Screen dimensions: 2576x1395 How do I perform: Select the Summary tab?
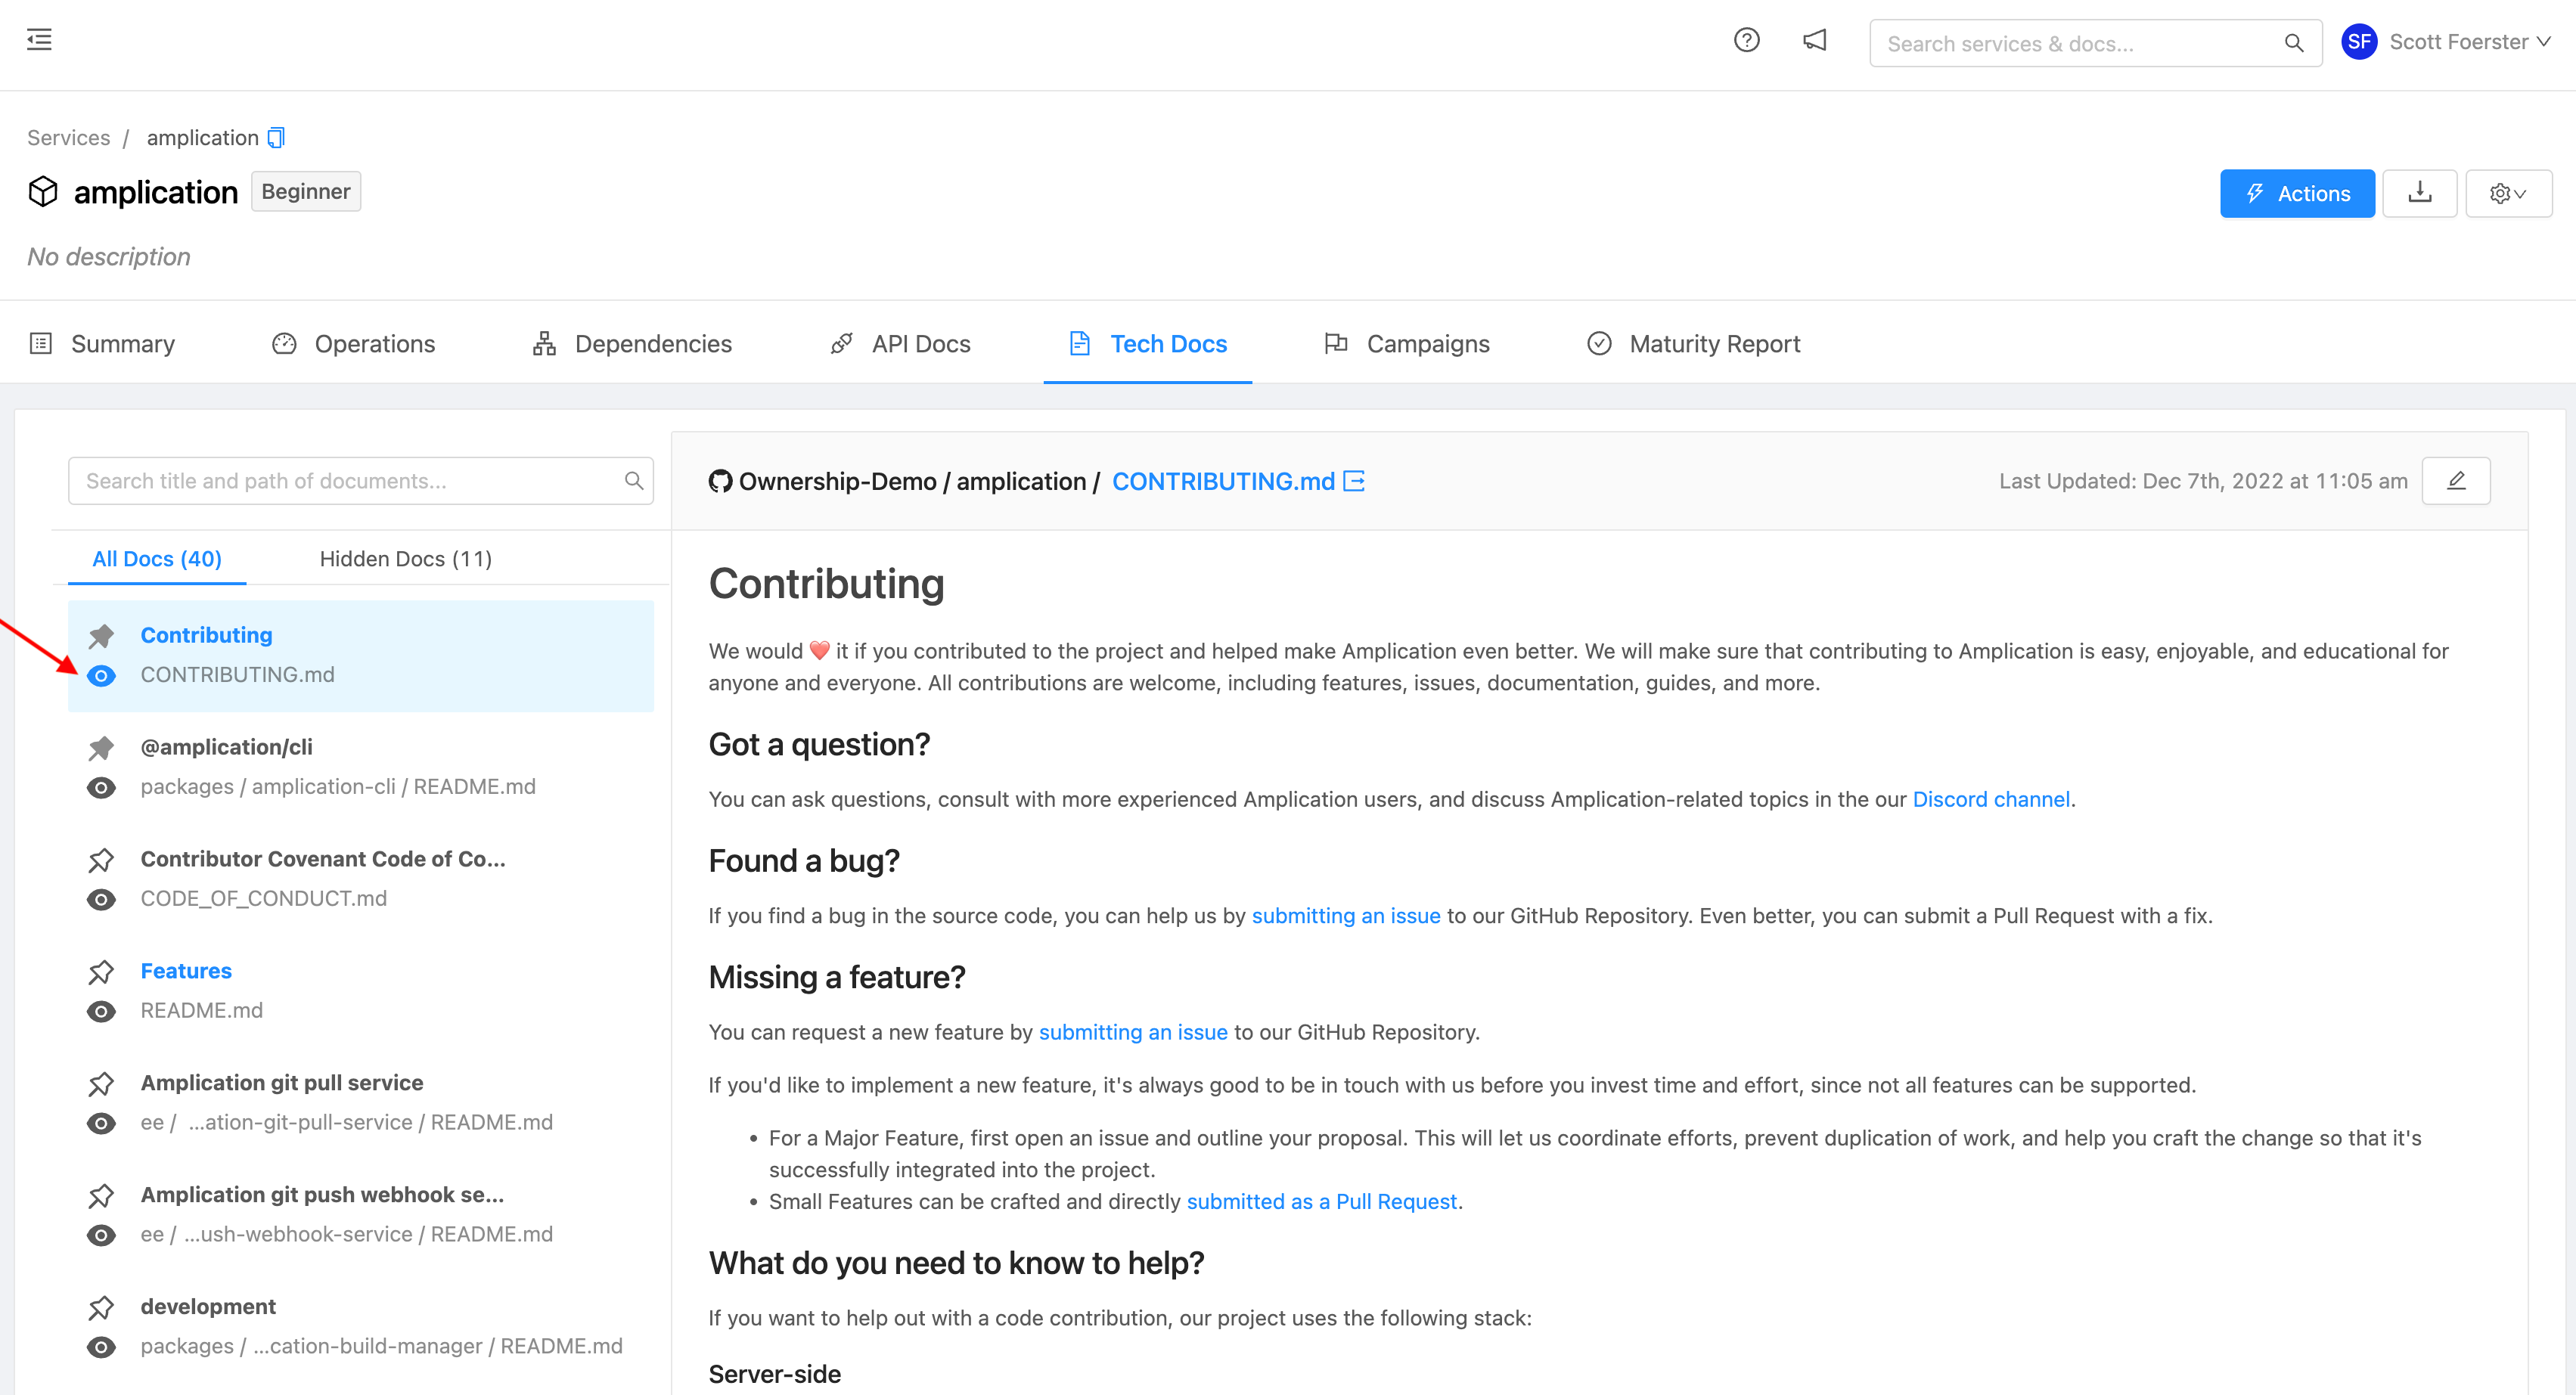pyautogui.click(x=122, y=343)
